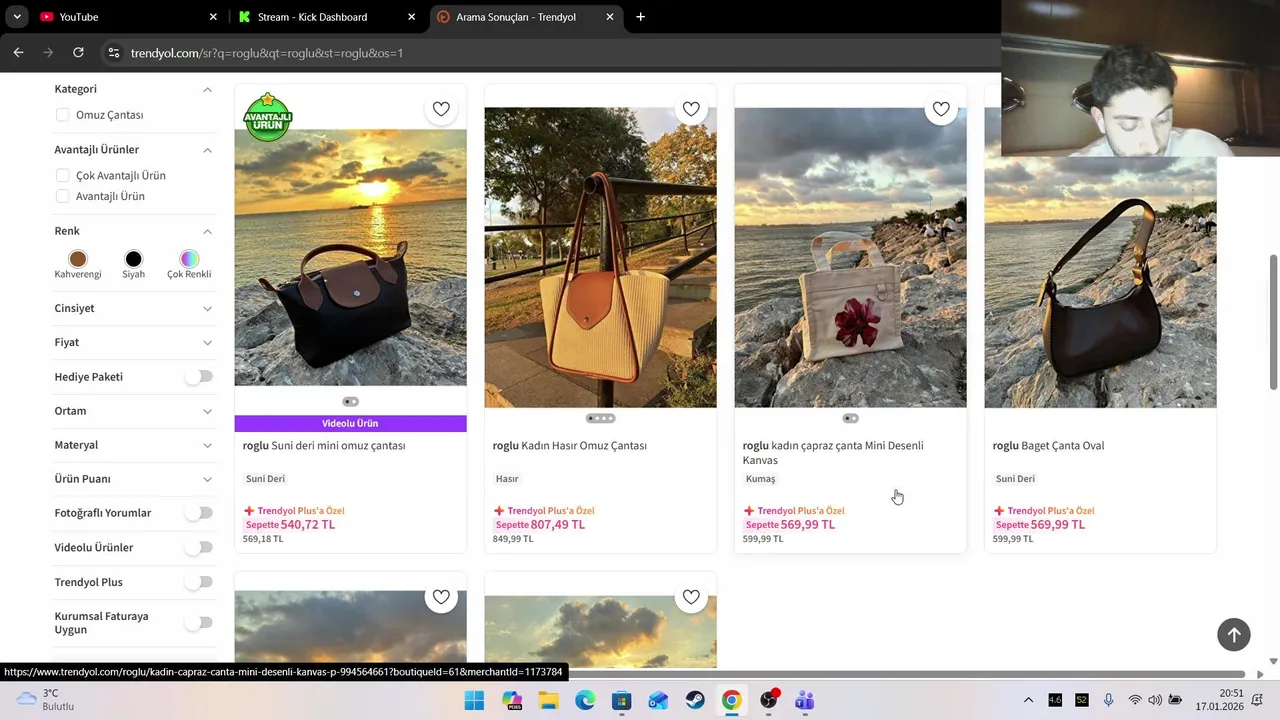The height and width of the screenshot is (720, 1280).
Task: Open the notification bell in the tray
Action: click(x=1257, y=700)
